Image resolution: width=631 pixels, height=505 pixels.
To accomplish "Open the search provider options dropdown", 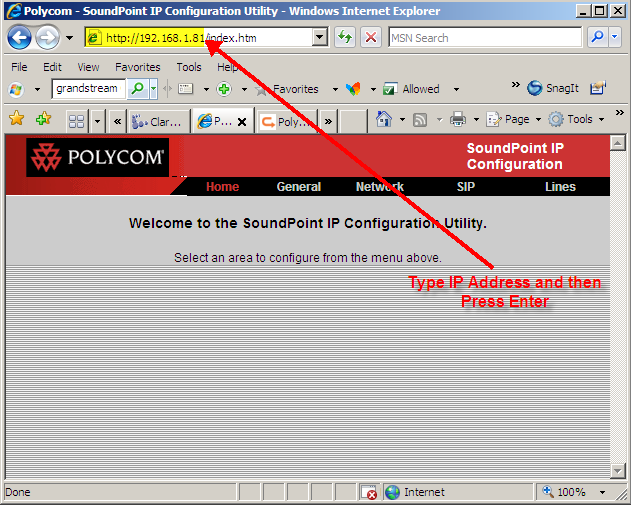I will (x=615, y=37).
